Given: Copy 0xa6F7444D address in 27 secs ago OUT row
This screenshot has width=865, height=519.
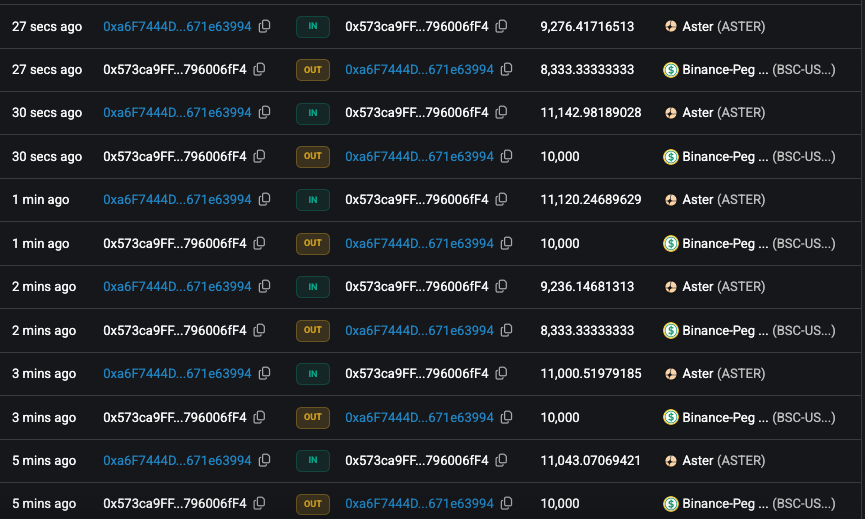Looking at the screenshot, I should pos(506,69).
